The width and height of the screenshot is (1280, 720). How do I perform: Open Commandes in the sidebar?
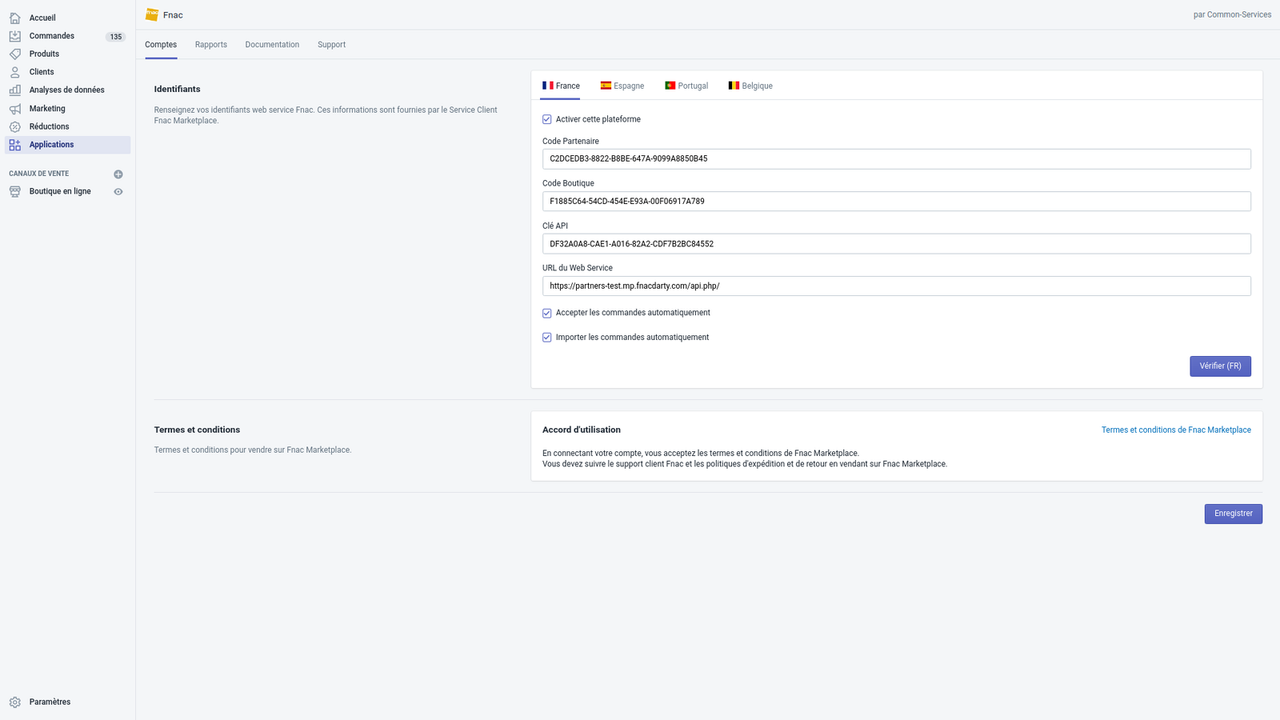[x=67, y=36]
